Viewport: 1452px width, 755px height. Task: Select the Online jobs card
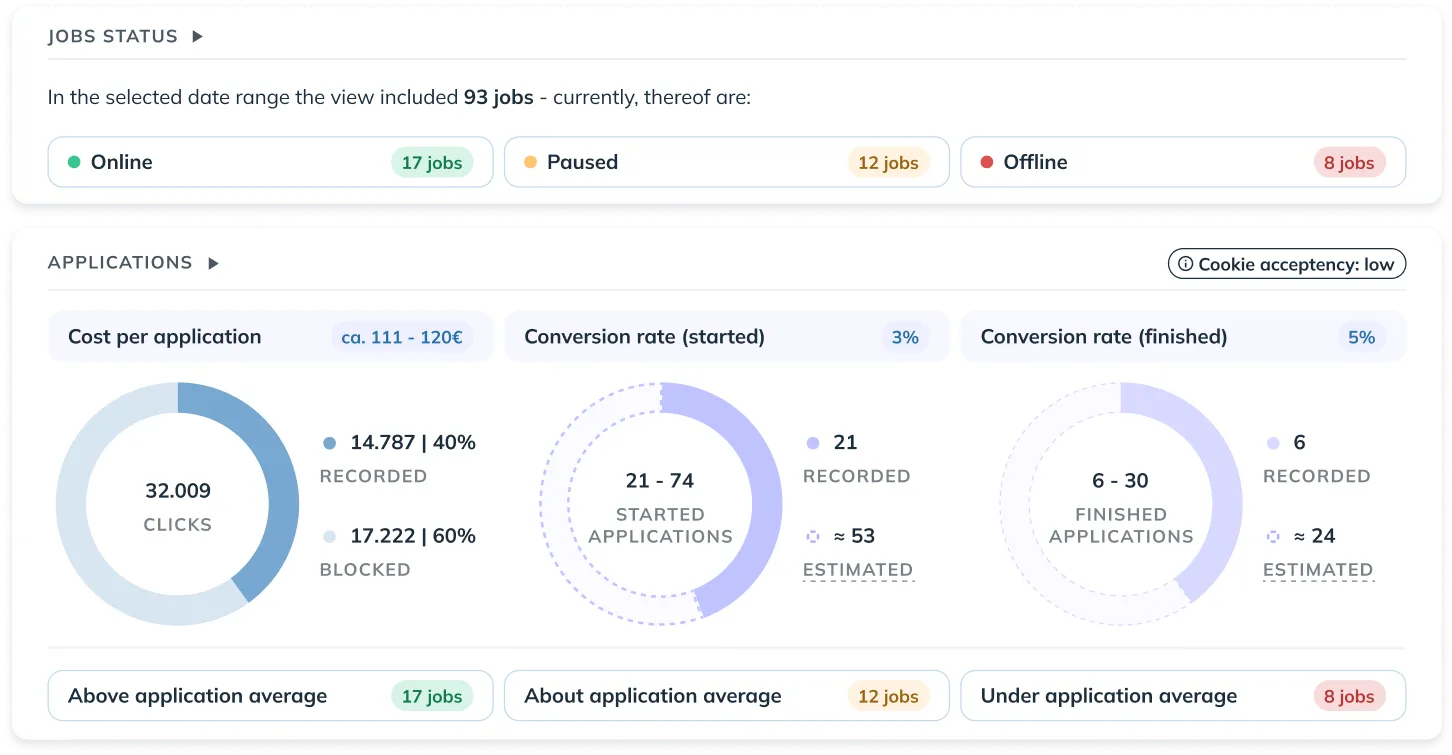pyautogui.click(x=270, y=161)
